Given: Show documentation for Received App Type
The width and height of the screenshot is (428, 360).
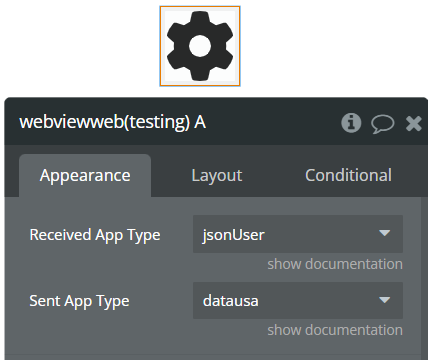Looking at the screenshot, I should pos(335,264).
